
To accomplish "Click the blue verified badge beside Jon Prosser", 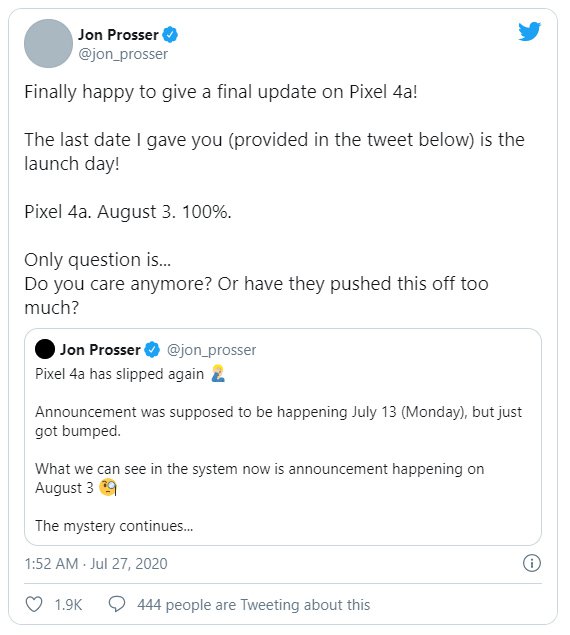I will coord(170,35).
